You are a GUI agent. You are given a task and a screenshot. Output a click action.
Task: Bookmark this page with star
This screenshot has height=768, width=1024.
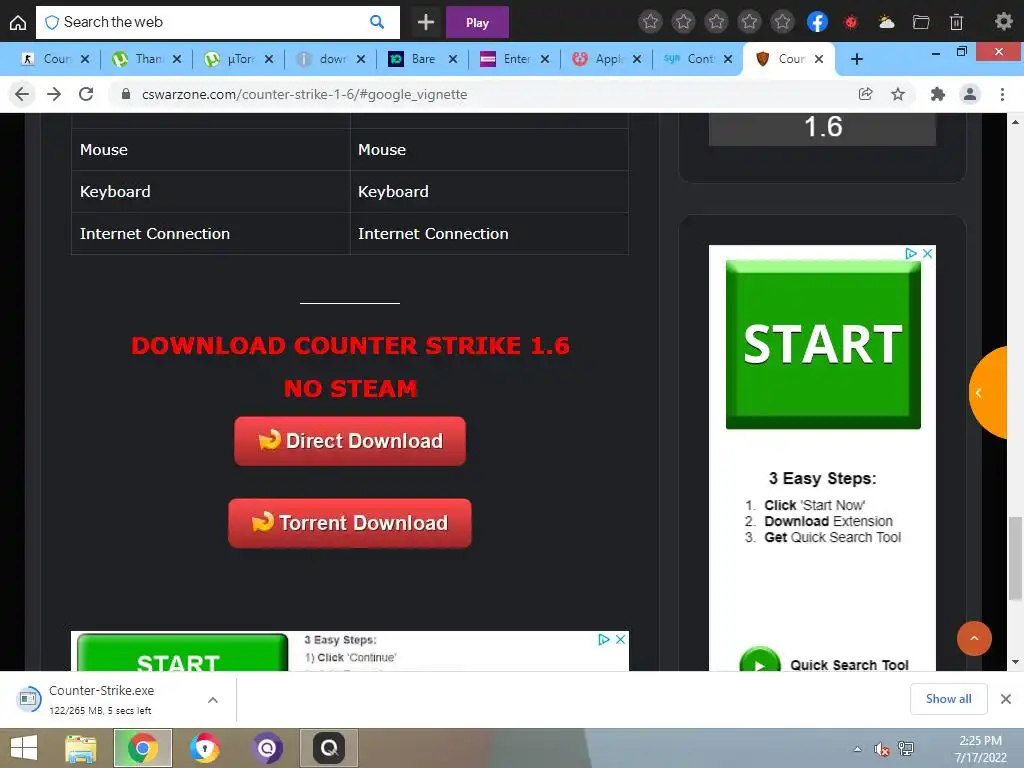[898, 94]
